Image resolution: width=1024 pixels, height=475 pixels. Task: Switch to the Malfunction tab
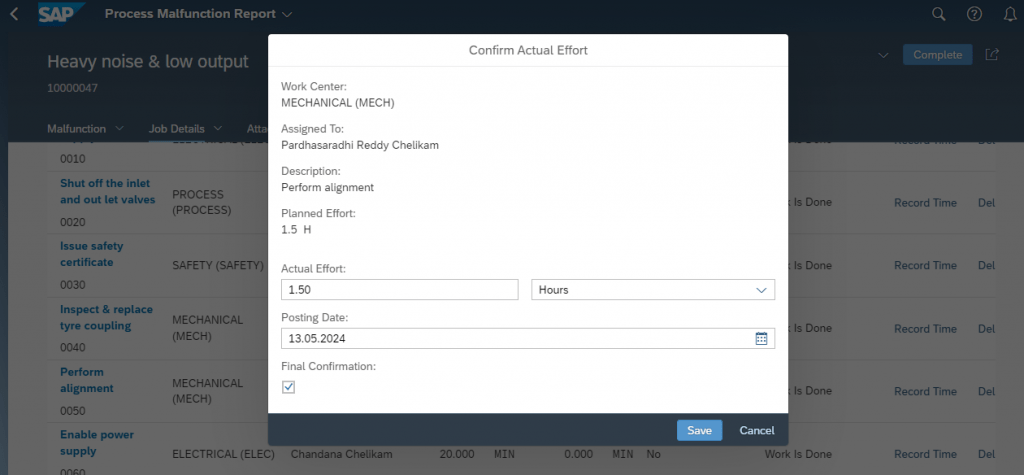click(76, 129)
